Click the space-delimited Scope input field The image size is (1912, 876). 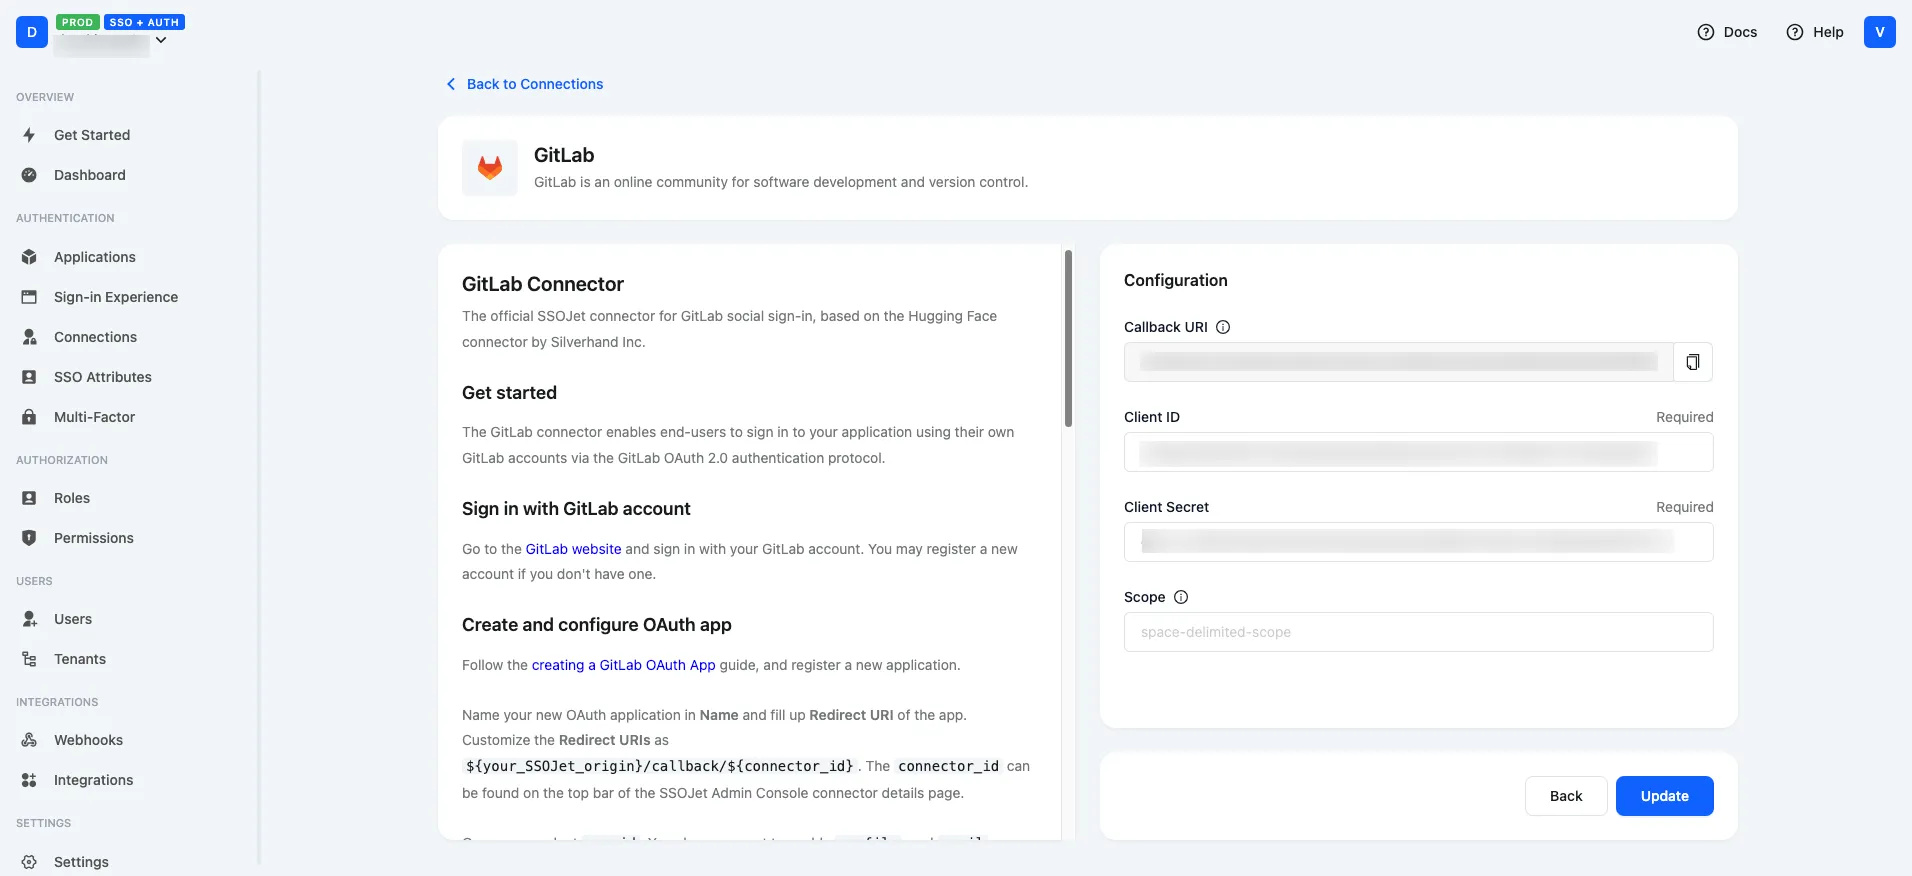(1418, 632)
